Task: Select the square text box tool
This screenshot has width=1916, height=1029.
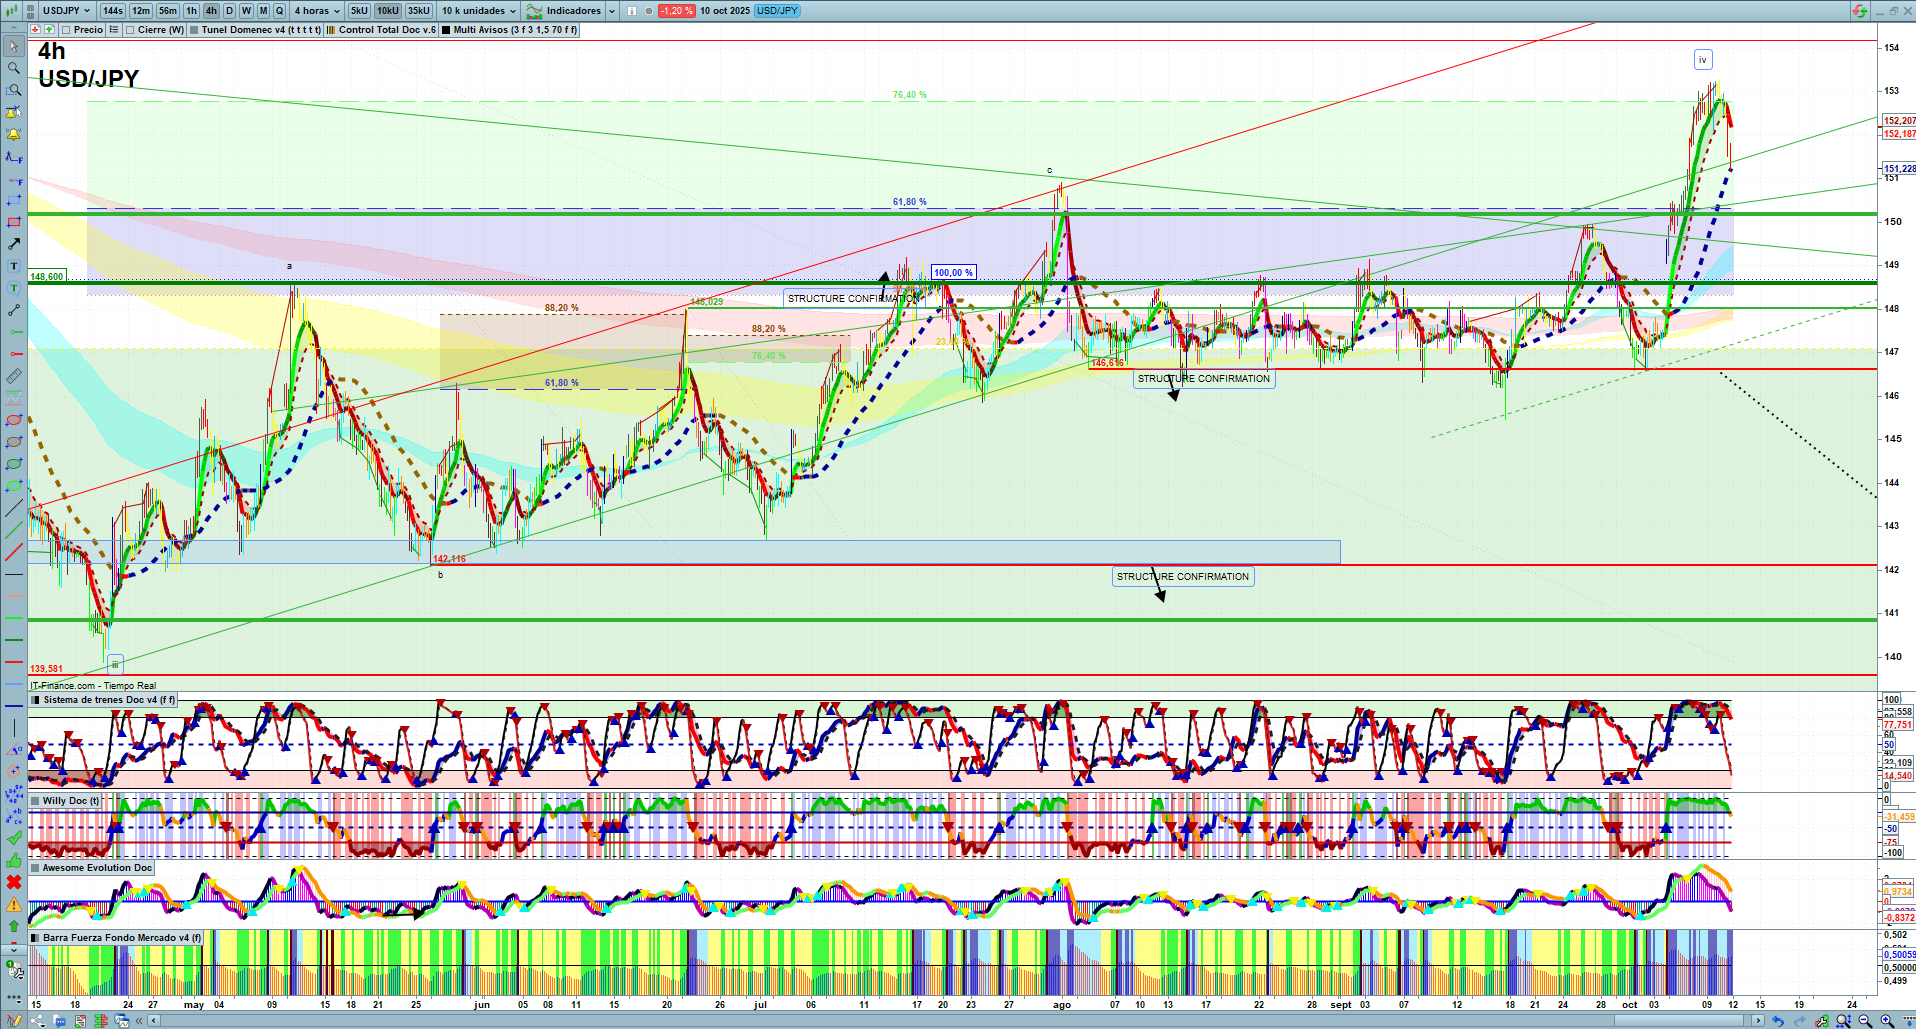Action: pos(14,266)
